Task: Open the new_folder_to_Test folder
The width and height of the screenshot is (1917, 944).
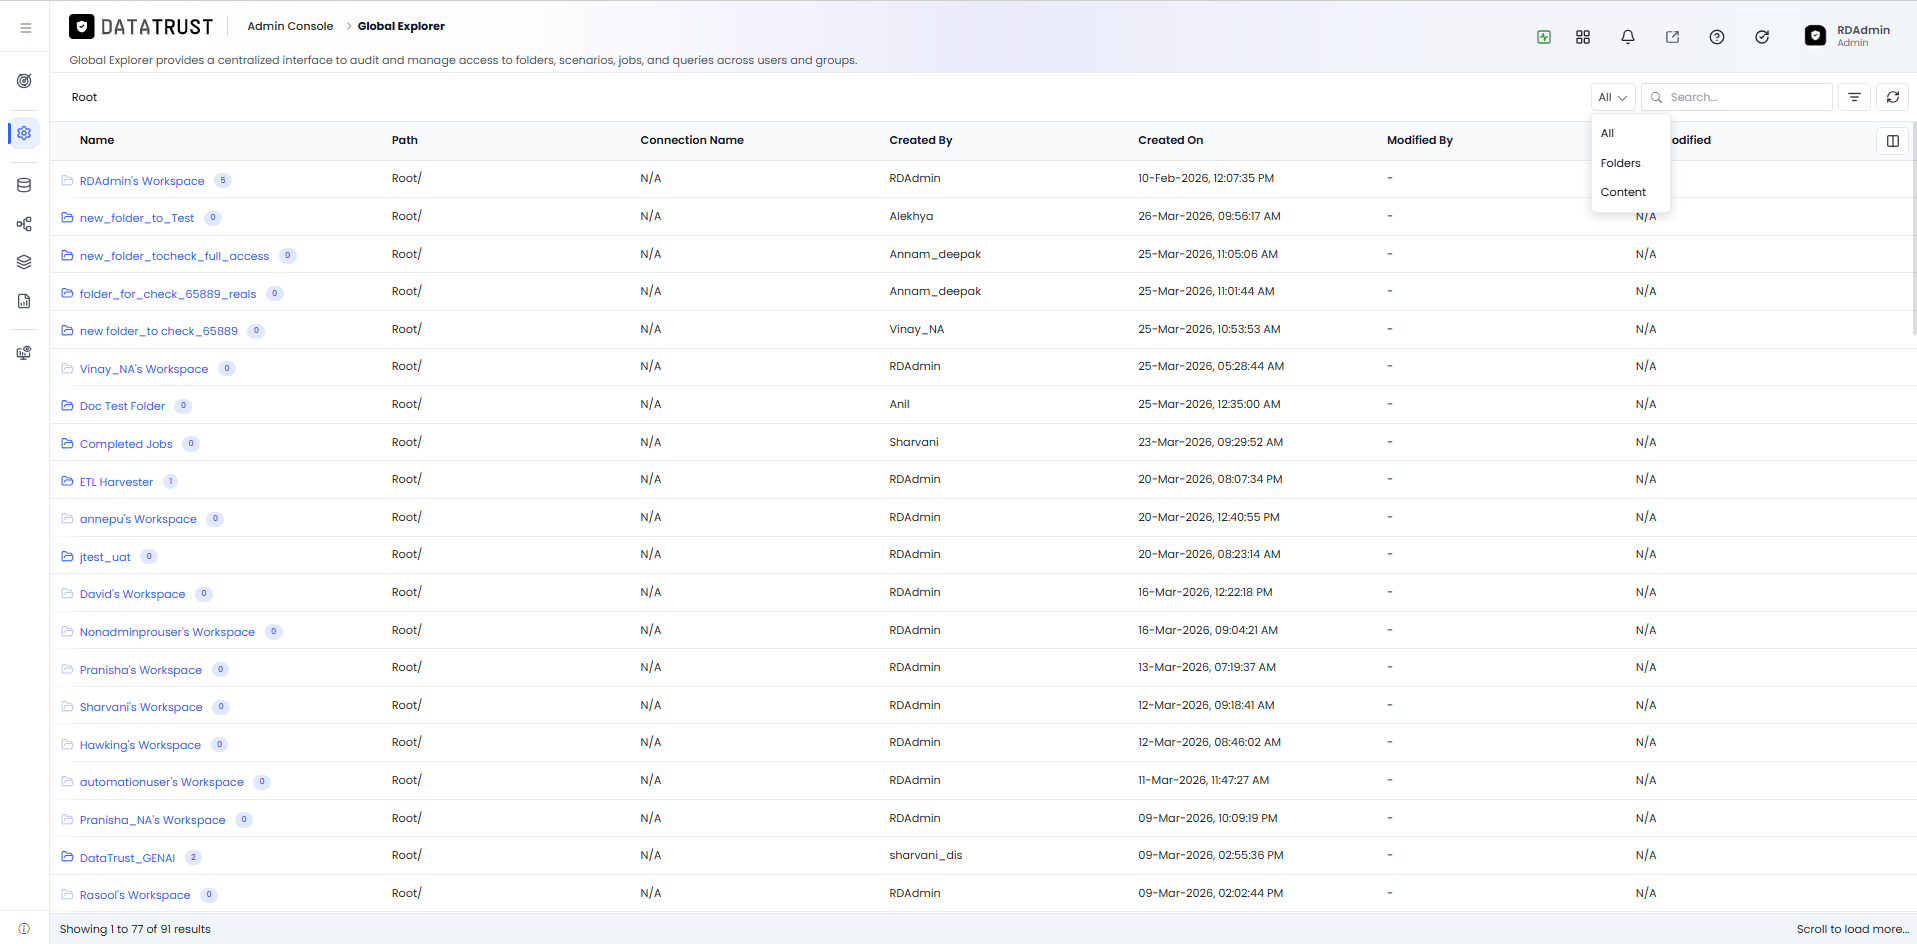Action: pos(137,218)
